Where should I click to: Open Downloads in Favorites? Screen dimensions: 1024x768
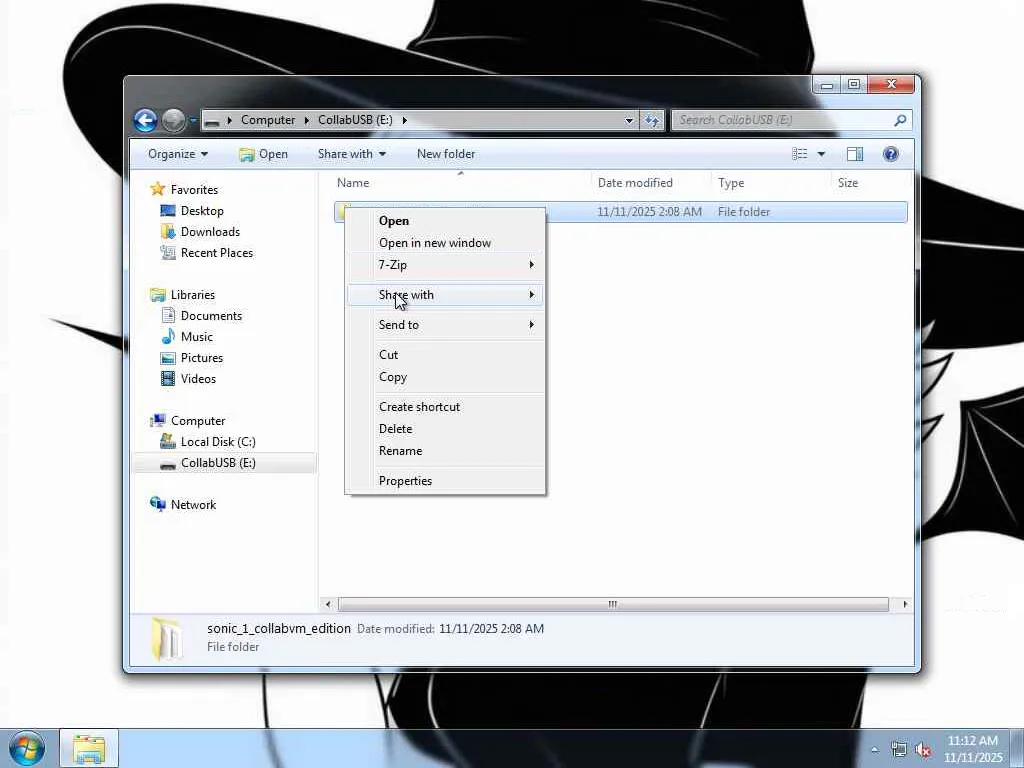[x=210, y=232]
